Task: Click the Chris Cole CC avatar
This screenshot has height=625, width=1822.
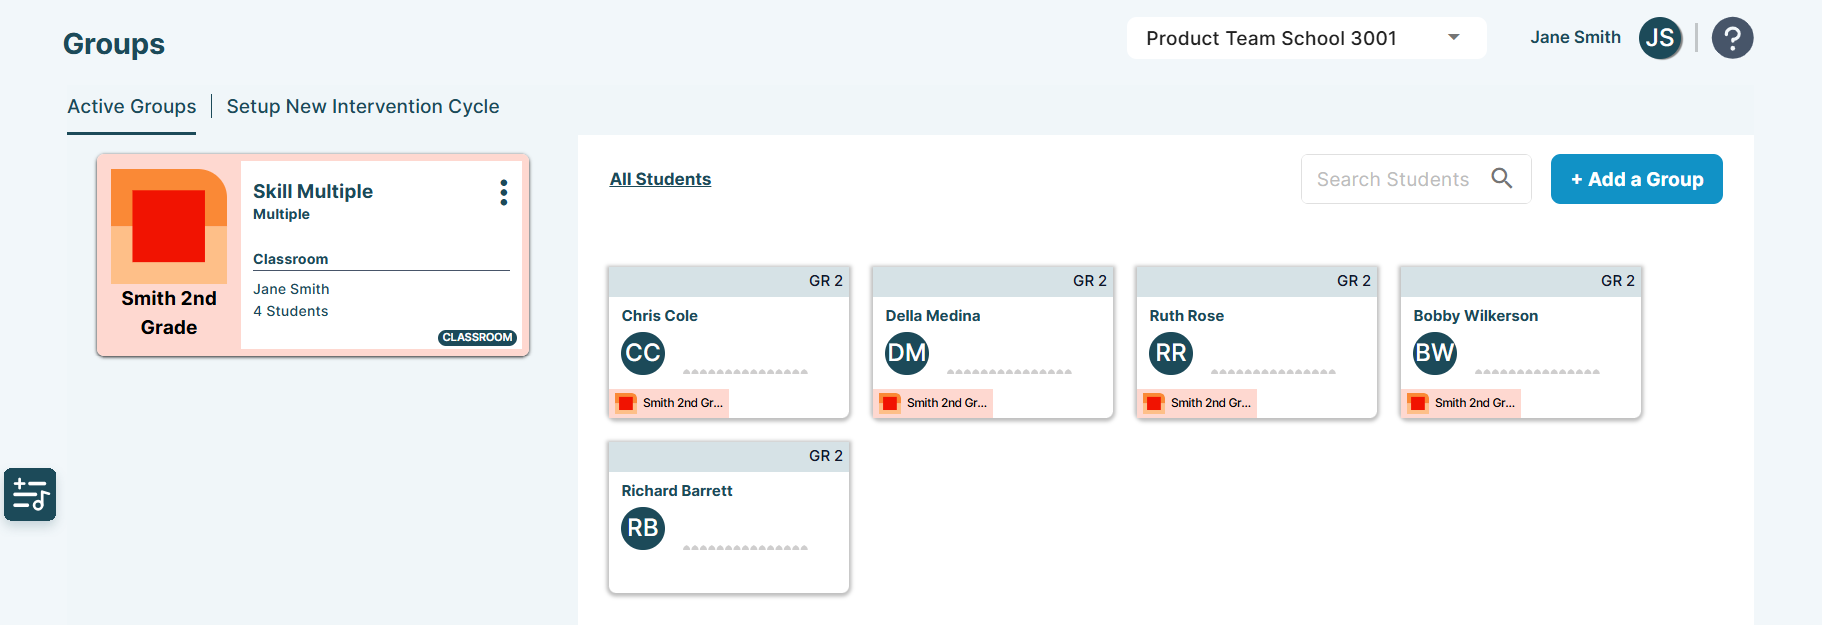Action: click(643, 353)
